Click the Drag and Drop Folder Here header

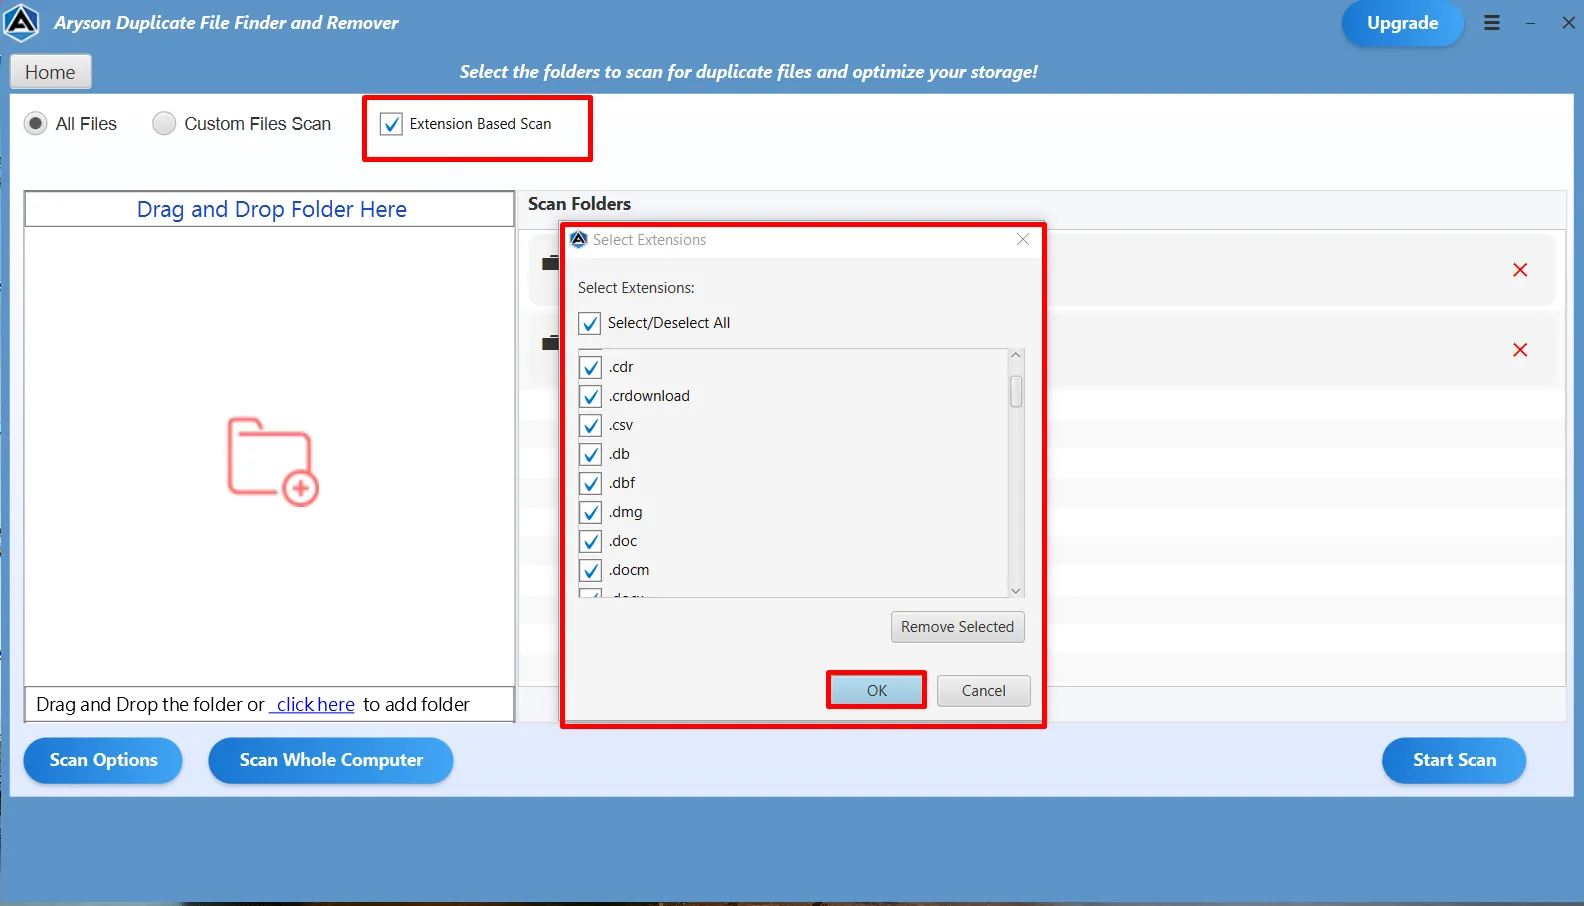pos(270,209)
